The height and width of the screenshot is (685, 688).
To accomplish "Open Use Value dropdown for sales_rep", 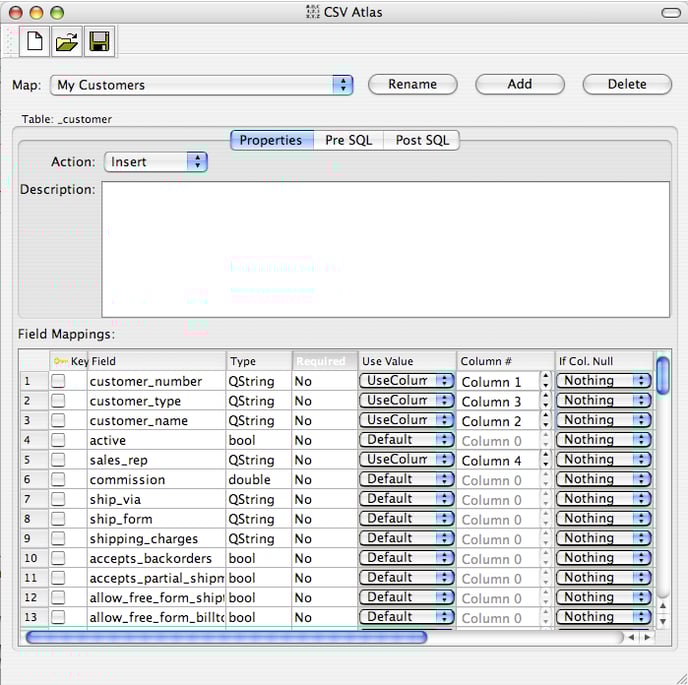I will pyautogui.click(x=406, y=459).
